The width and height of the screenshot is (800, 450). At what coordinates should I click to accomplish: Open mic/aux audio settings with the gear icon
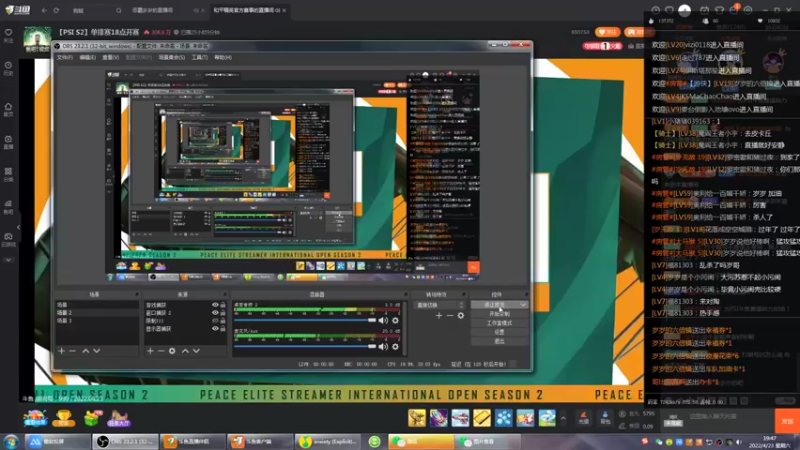(x=395, y=346)
